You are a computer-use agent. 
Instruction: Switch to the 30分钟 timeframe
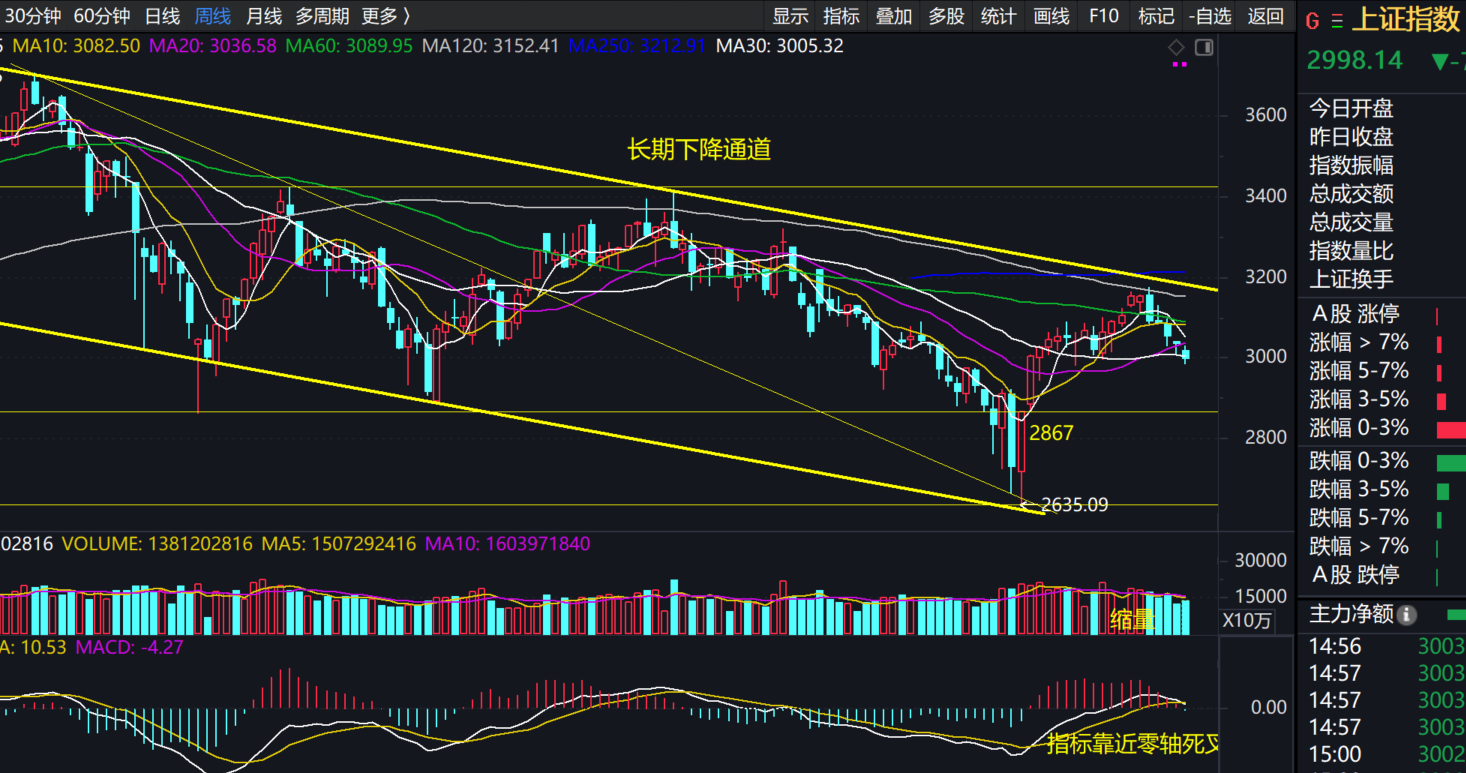33,16
